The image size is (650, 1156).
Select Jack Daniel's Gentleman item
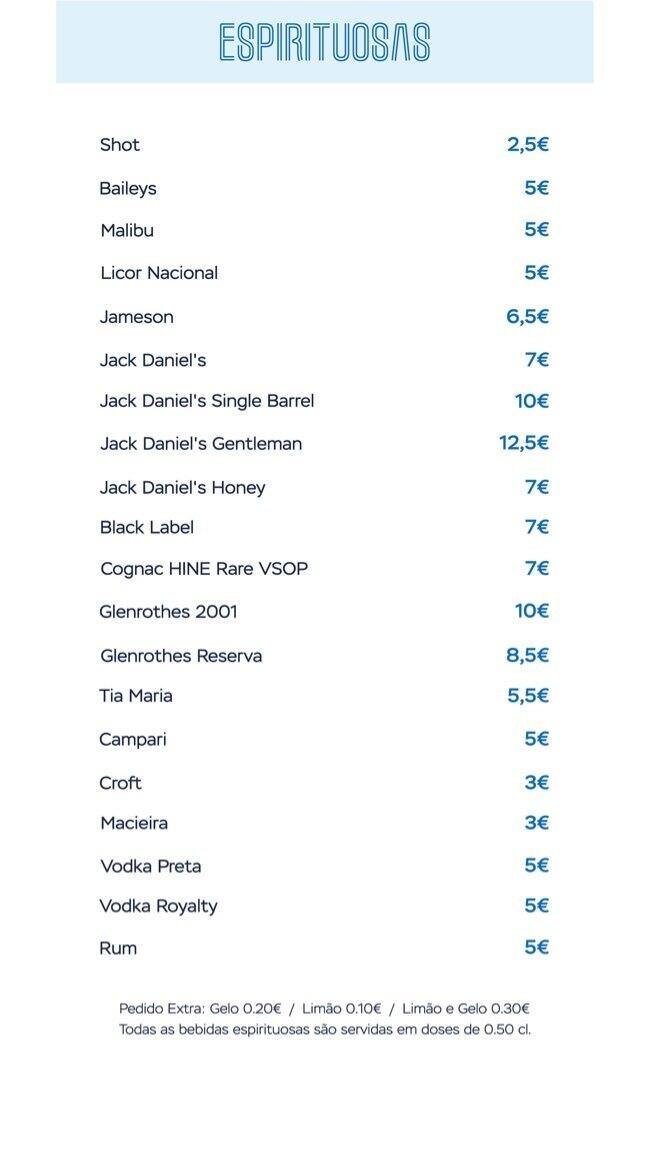(x=201, y=443)
